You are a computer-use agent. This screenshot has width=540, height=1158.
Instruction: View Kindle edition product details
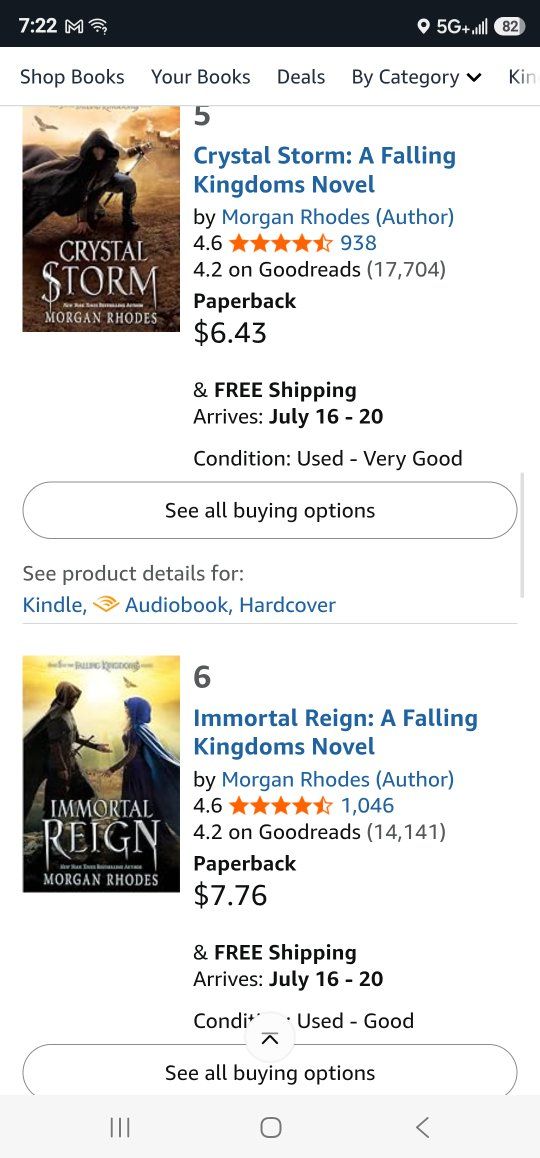coord(52,605)
